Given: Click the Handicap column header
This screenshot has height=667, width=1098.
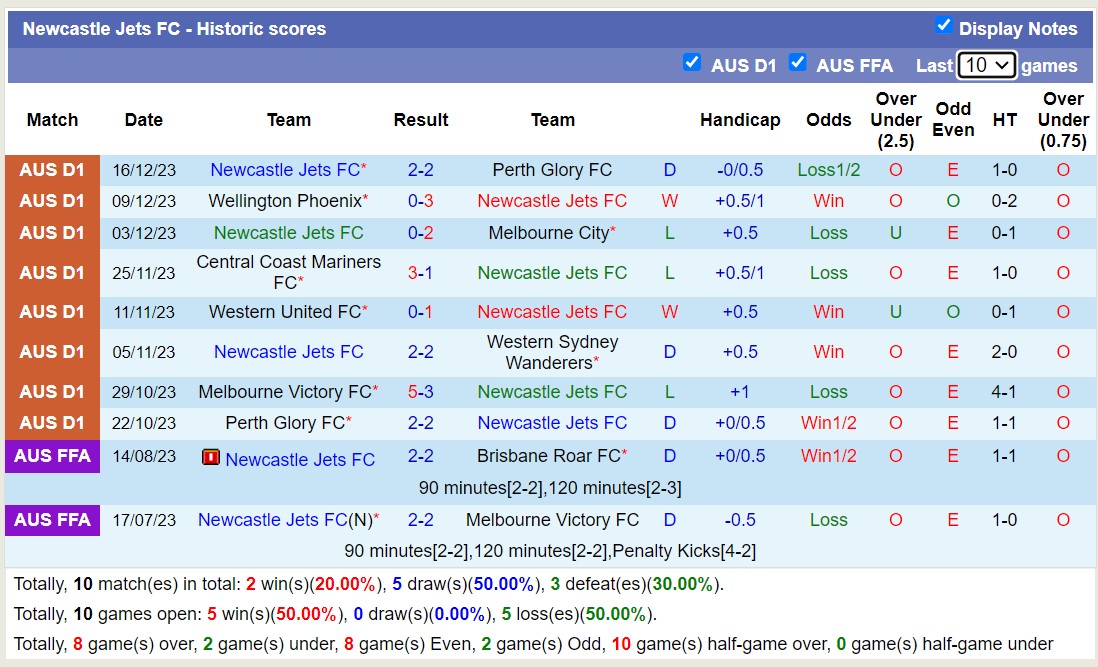Looking at the screenshot, I should pos(740,119).
